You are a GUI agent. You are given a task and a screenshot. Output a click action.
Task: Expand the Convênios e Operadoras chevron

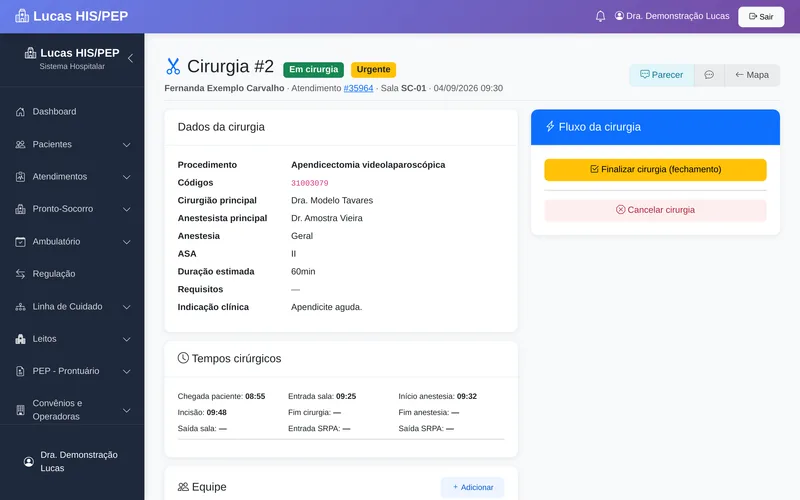(x=127, y=410)
